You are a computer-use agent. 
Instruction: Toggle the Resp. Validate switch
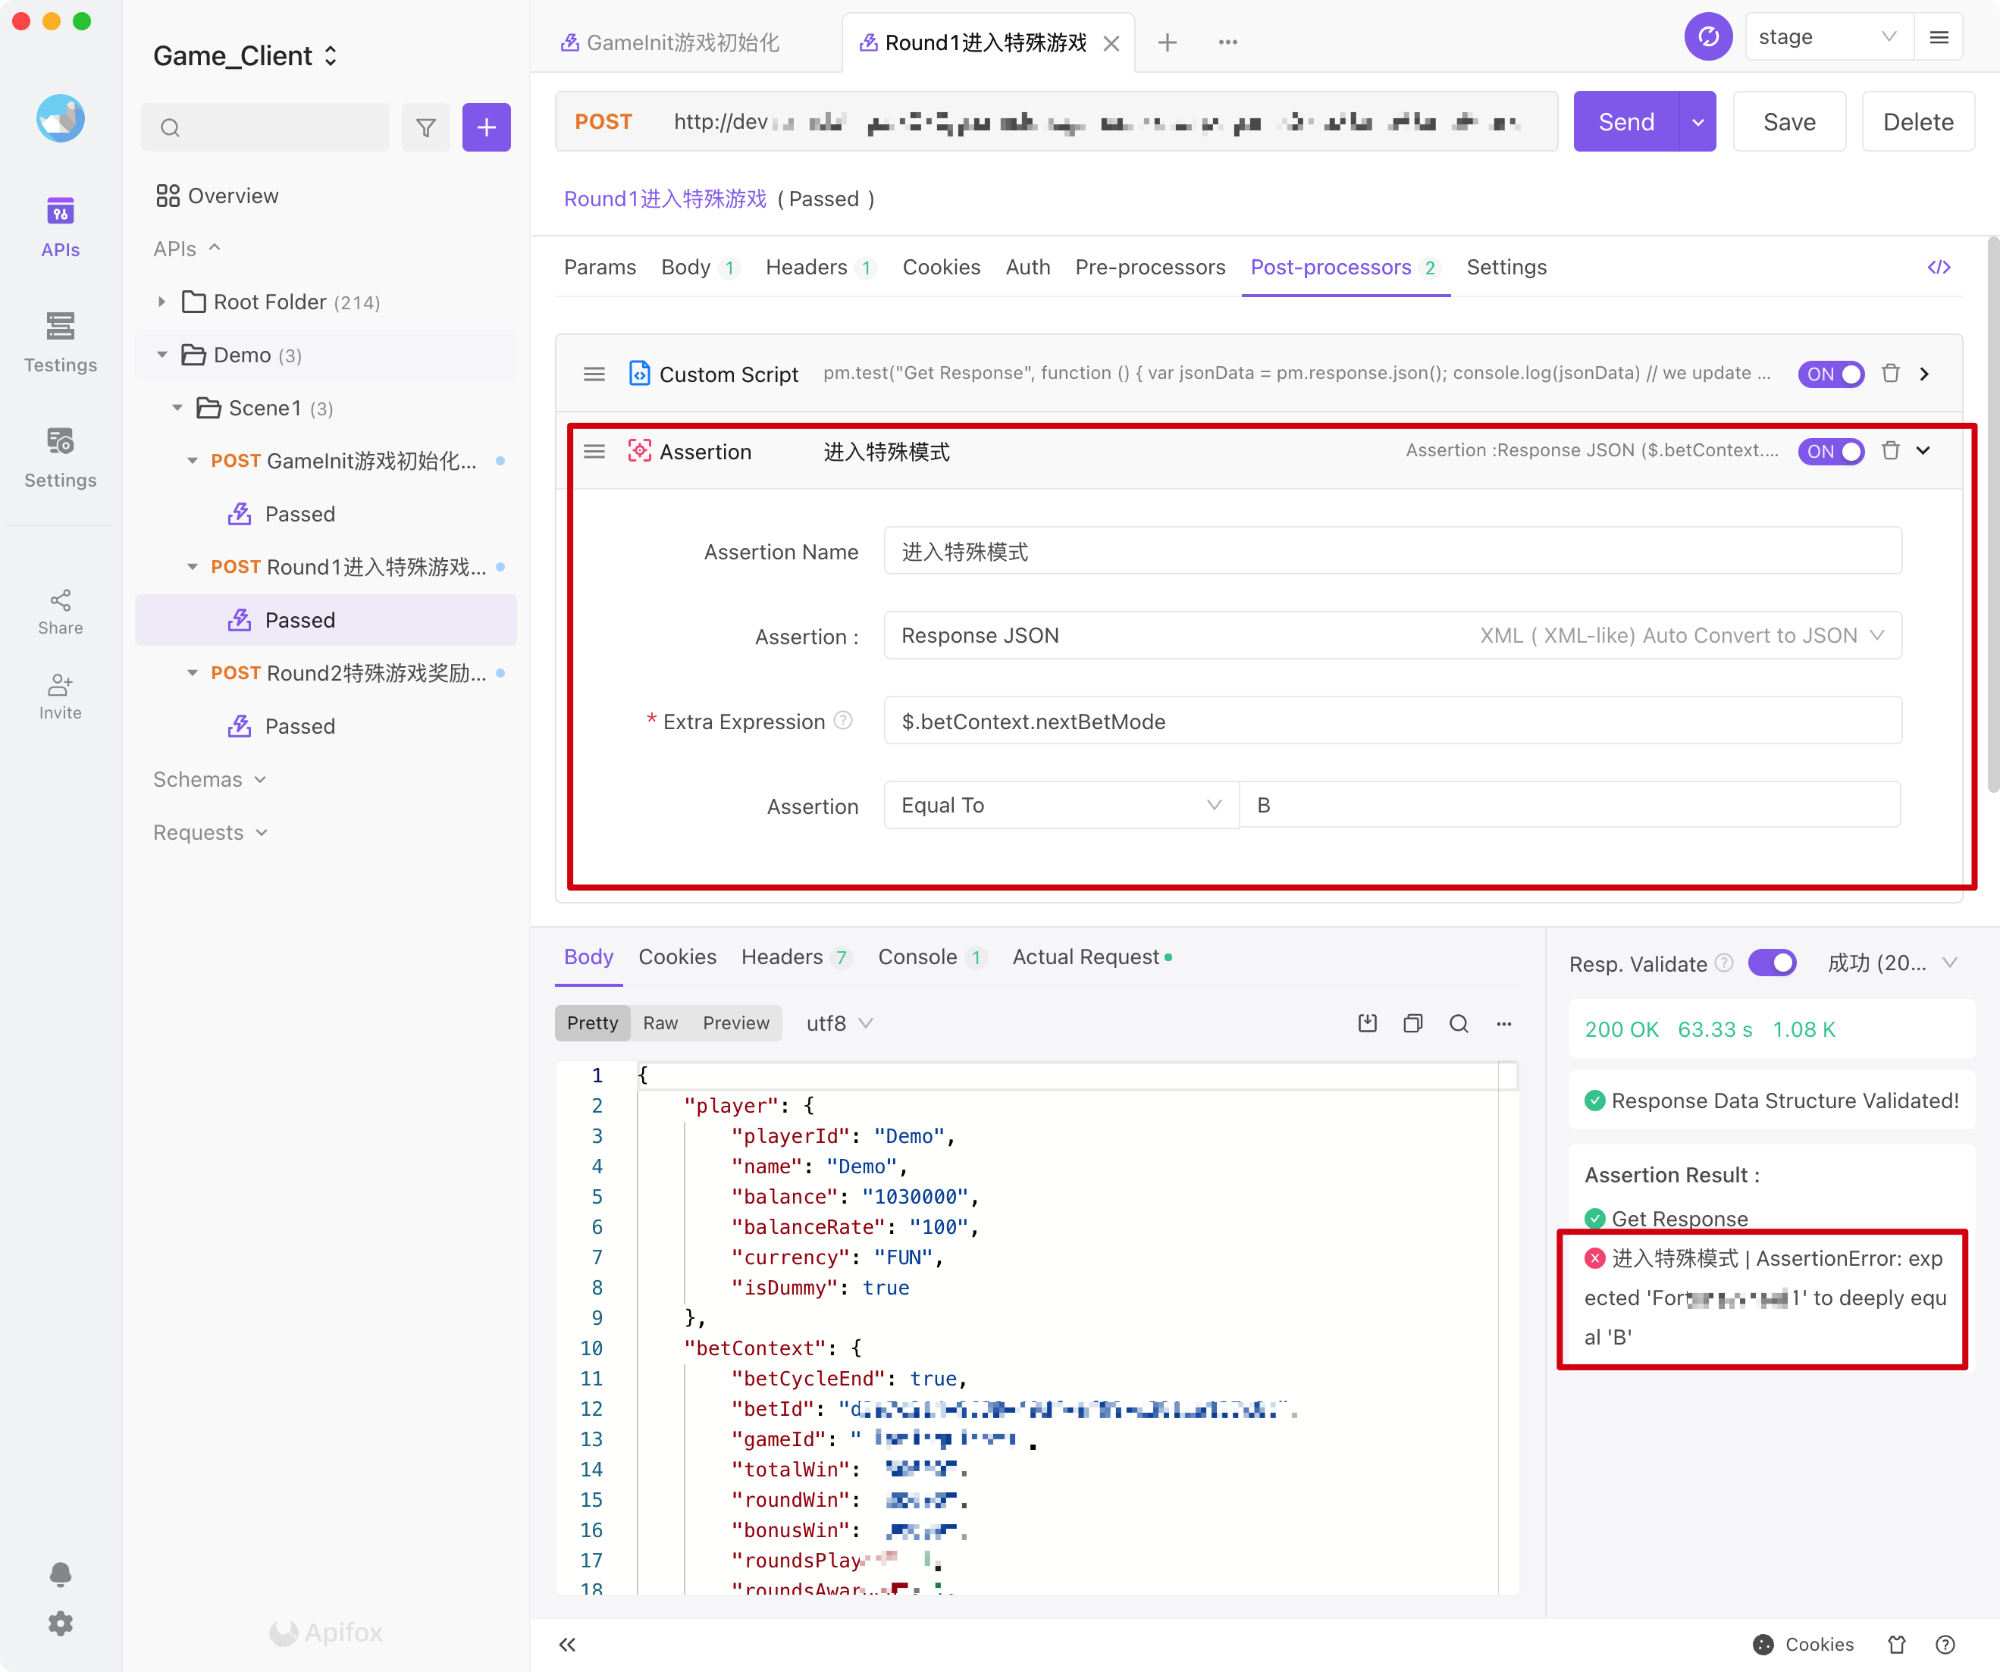click(1772, 963)
